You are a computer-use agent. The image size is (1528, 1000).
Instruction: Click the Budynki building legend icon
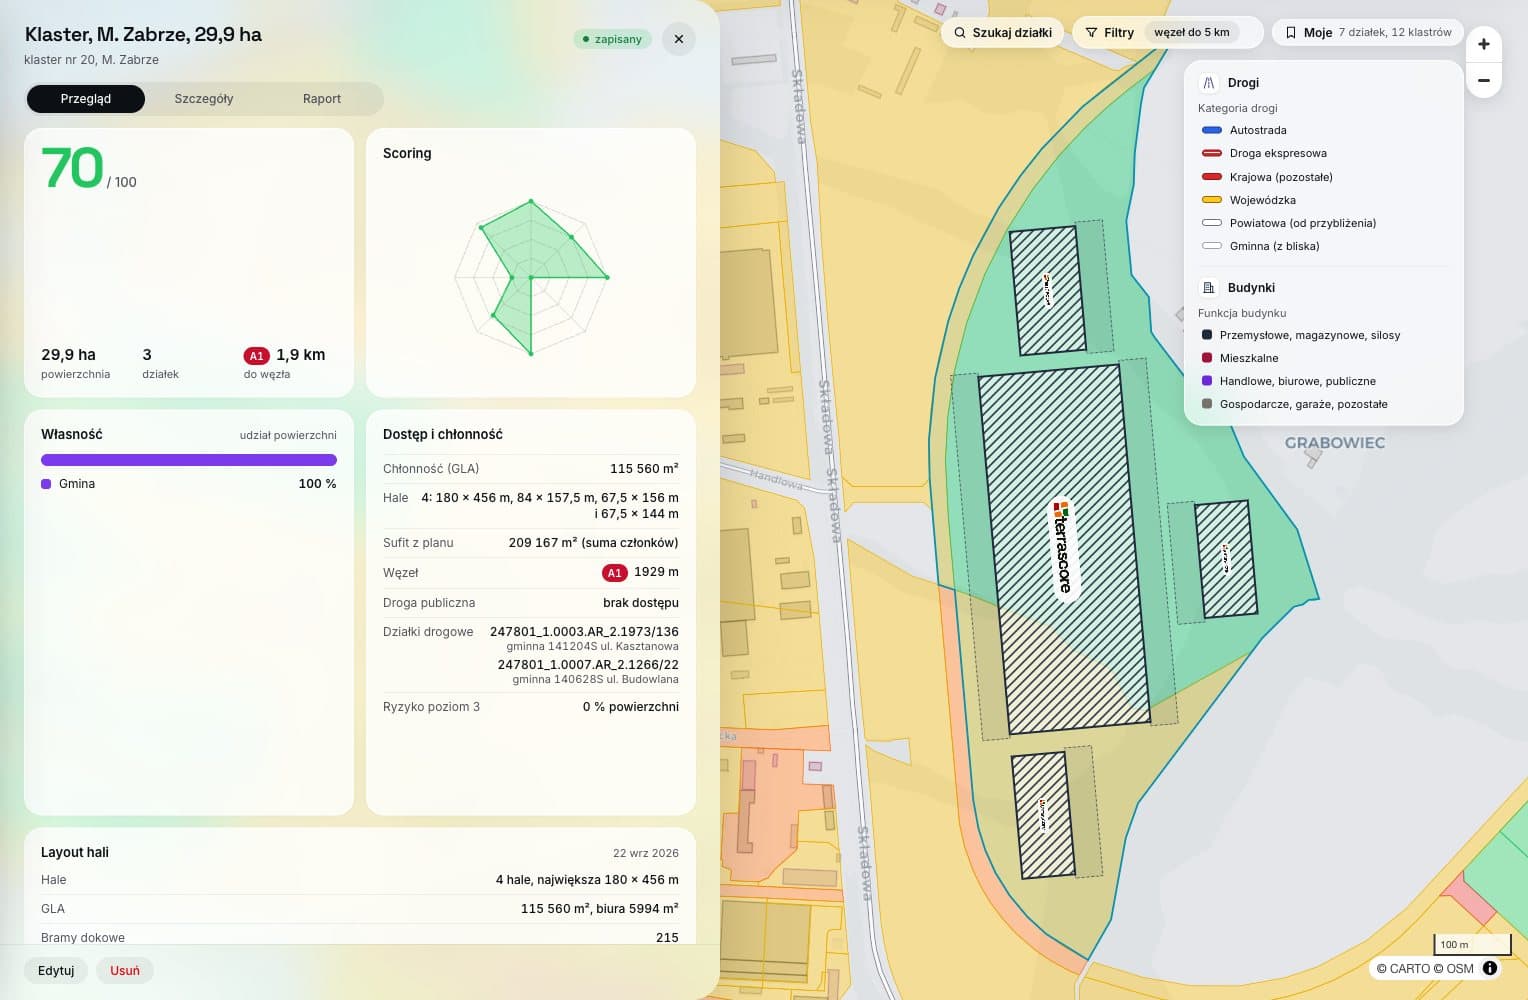coord(1208,288)
